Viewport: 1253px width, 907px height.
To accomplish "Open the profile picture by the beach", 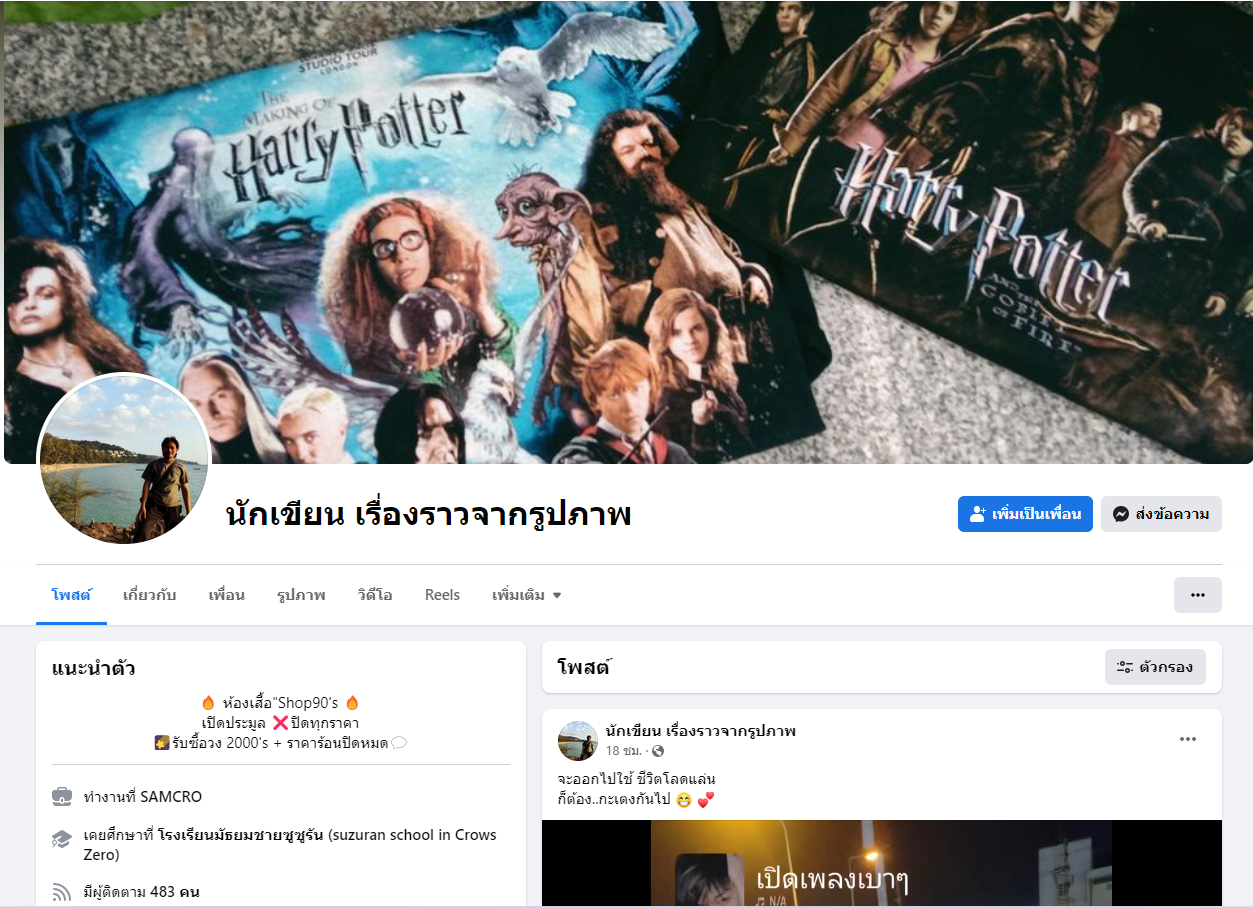I will 124,459.
